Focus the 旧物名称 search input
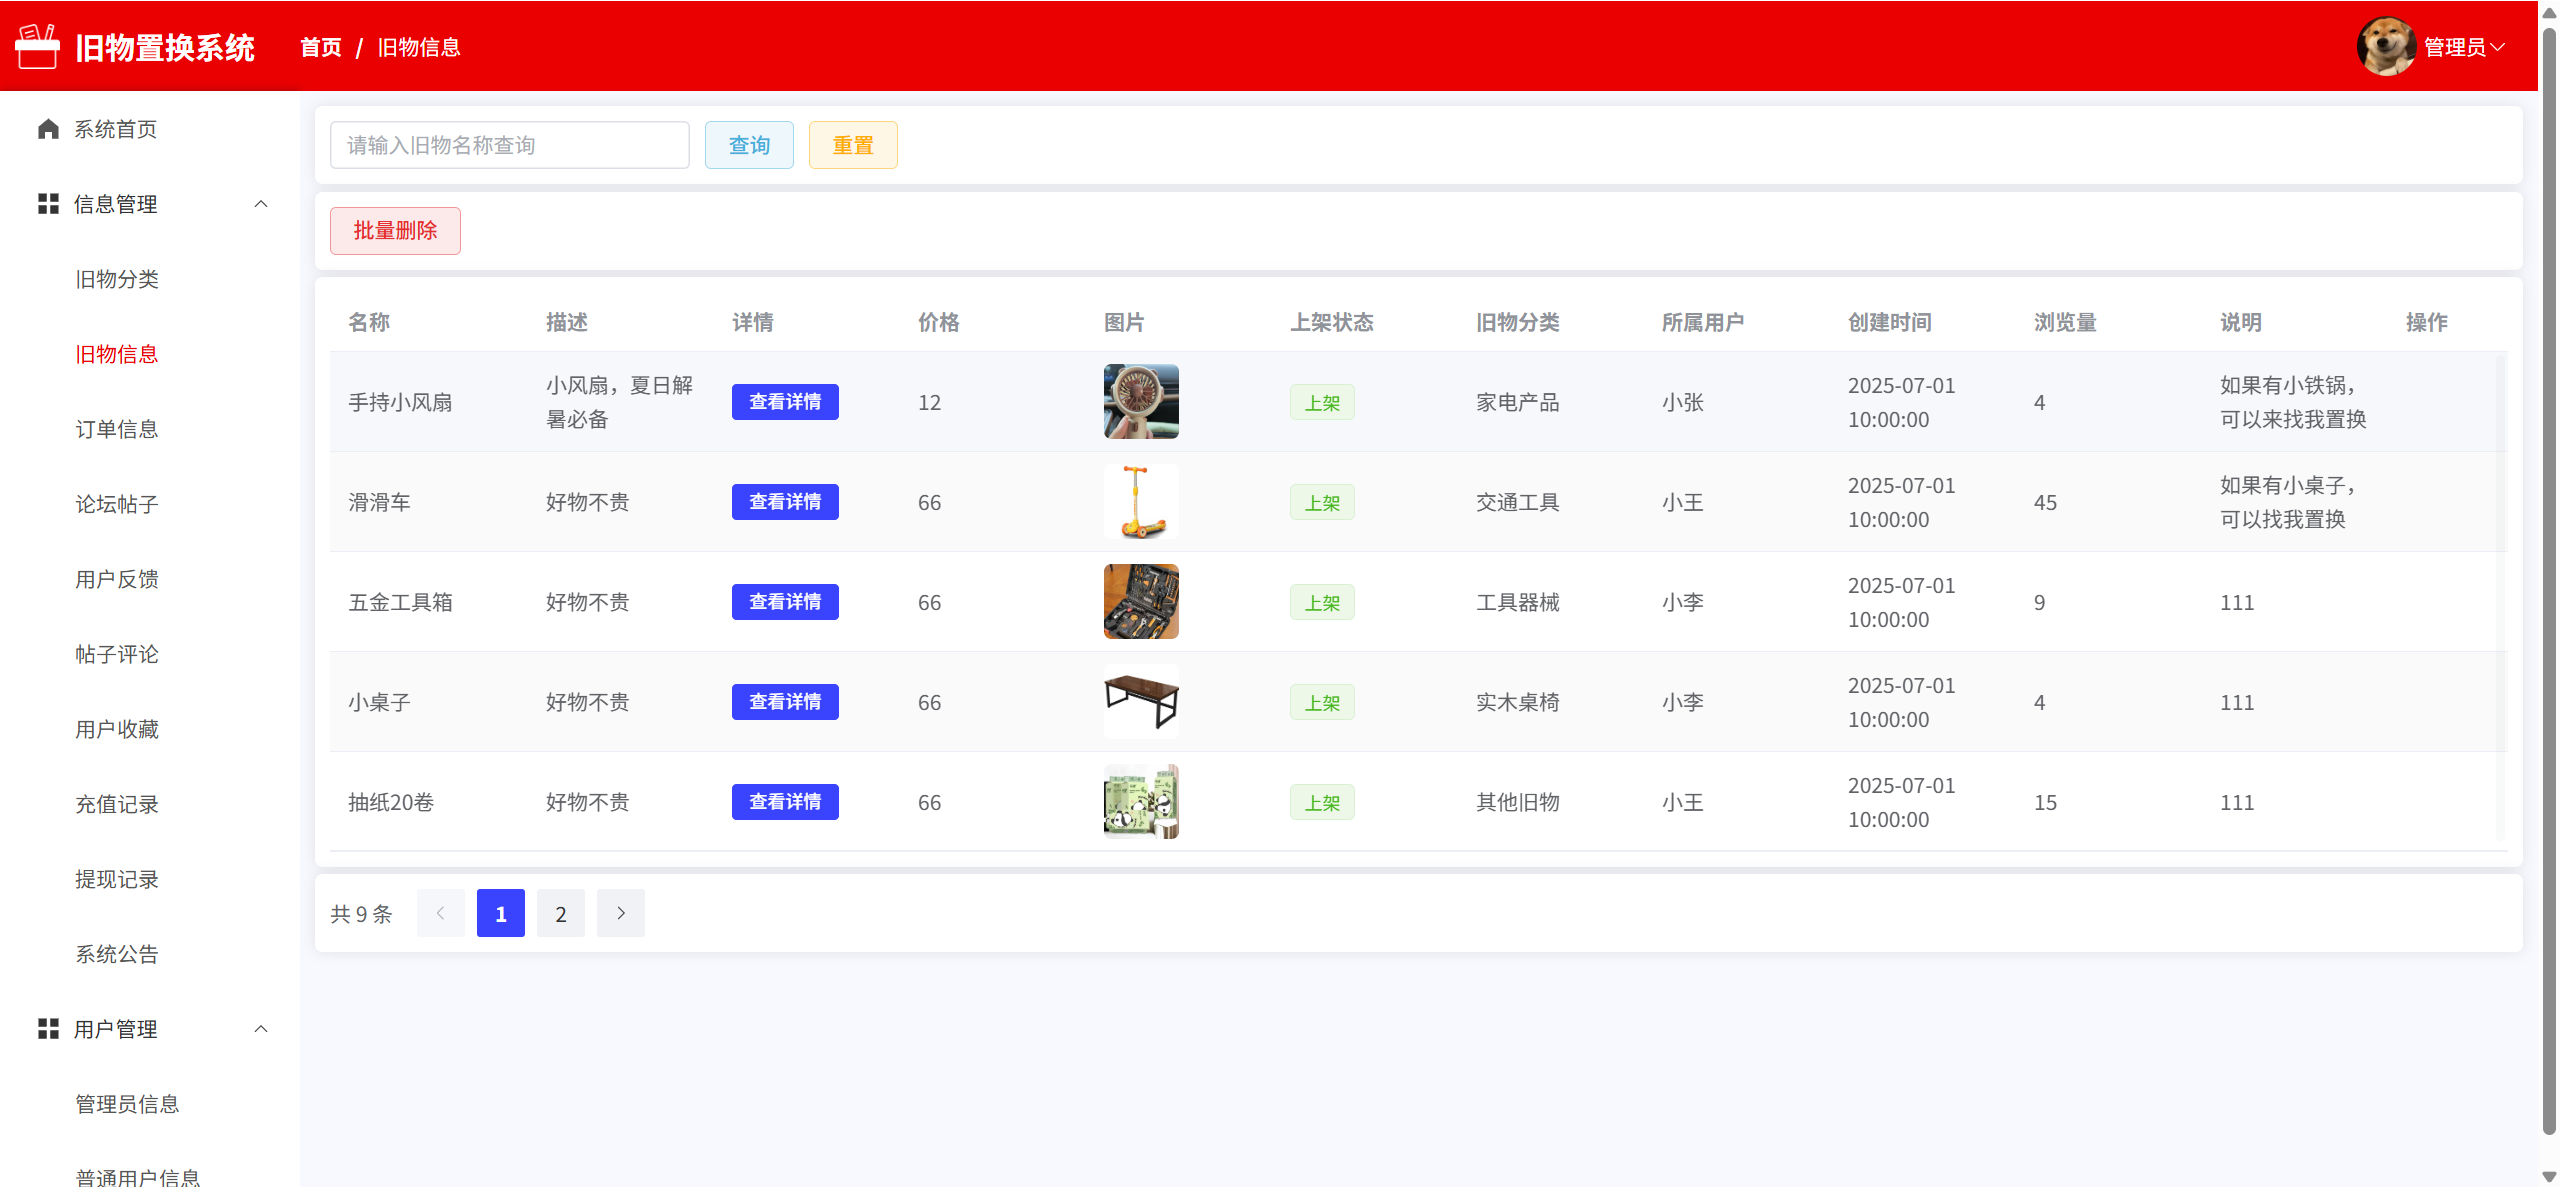Screen dimensions: 2560x1187 pyautogui.click(x=509, y=145)
